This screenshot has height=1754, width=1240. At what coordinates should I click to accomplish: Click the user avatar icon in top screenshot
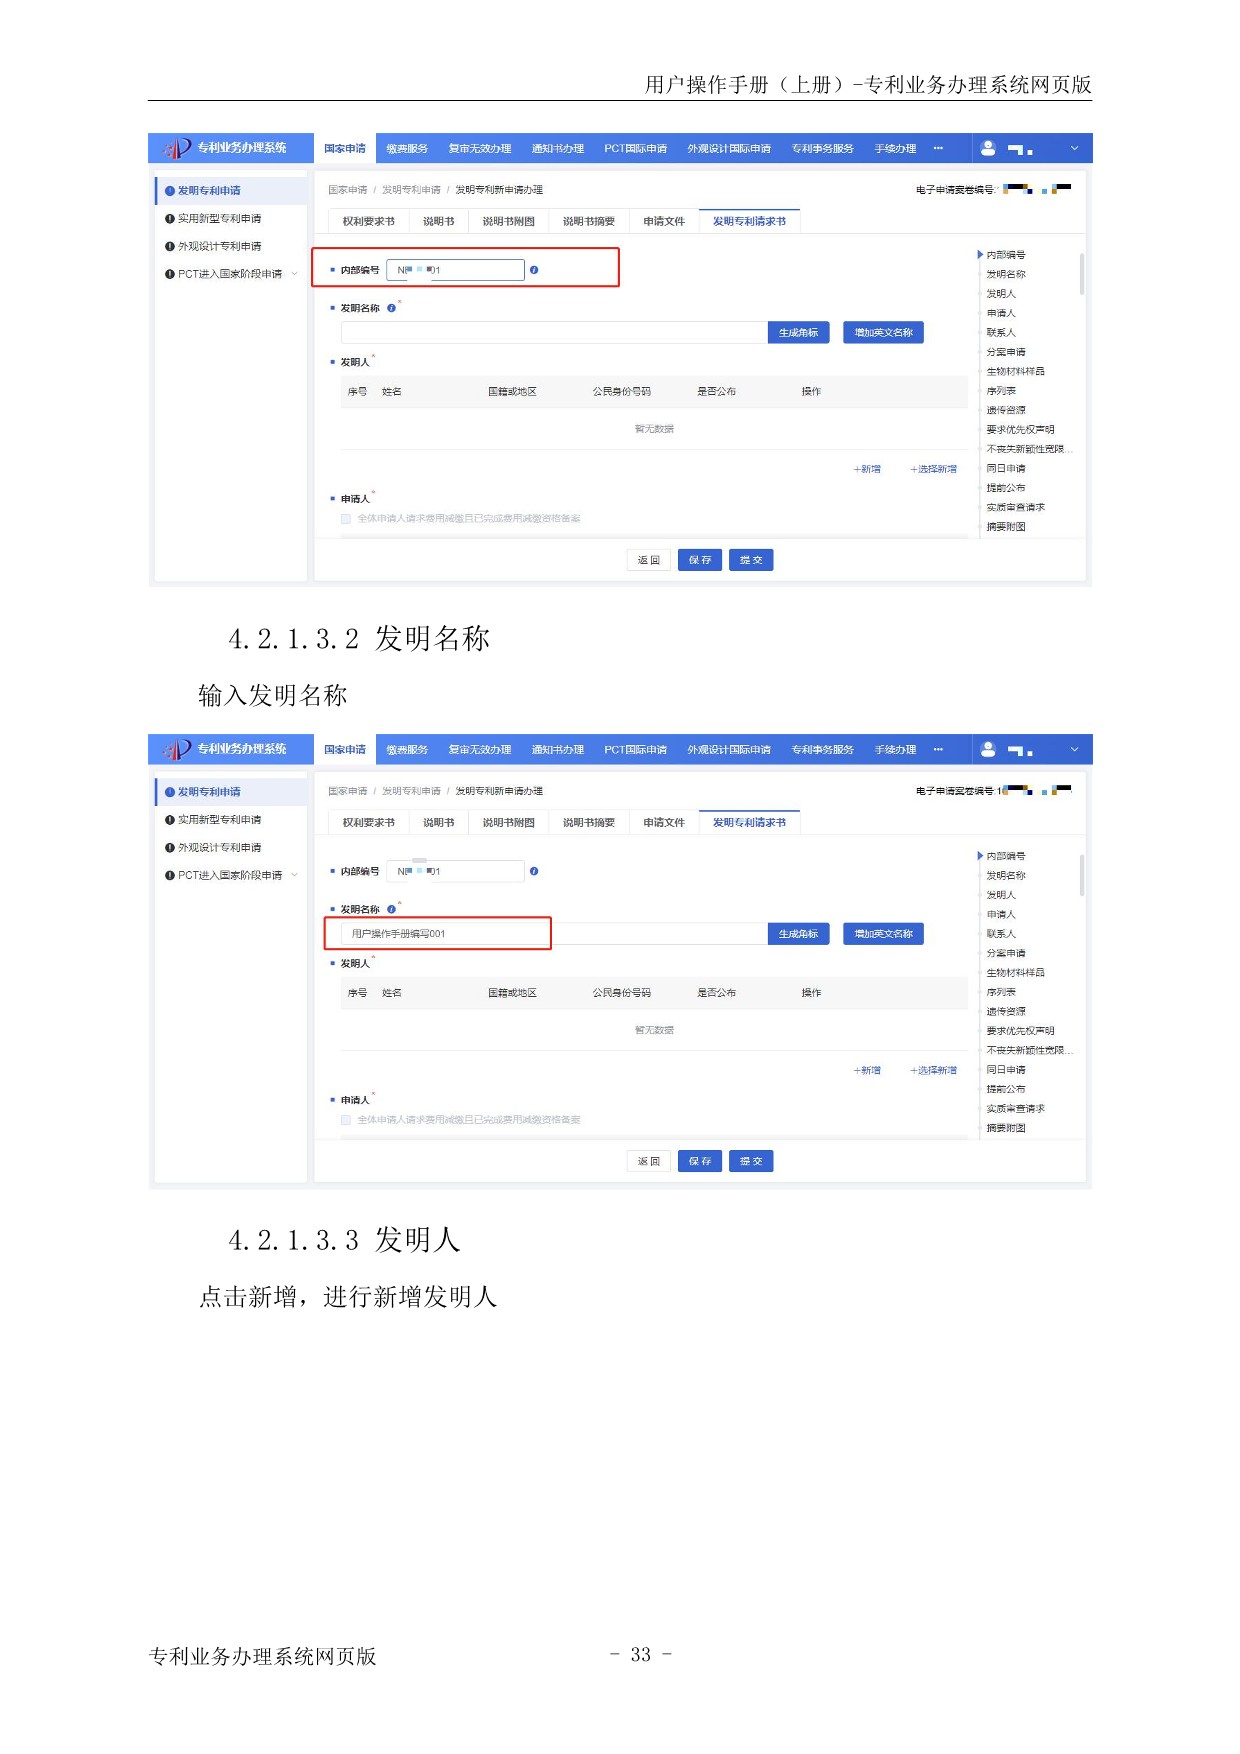[x=987, y=148]
